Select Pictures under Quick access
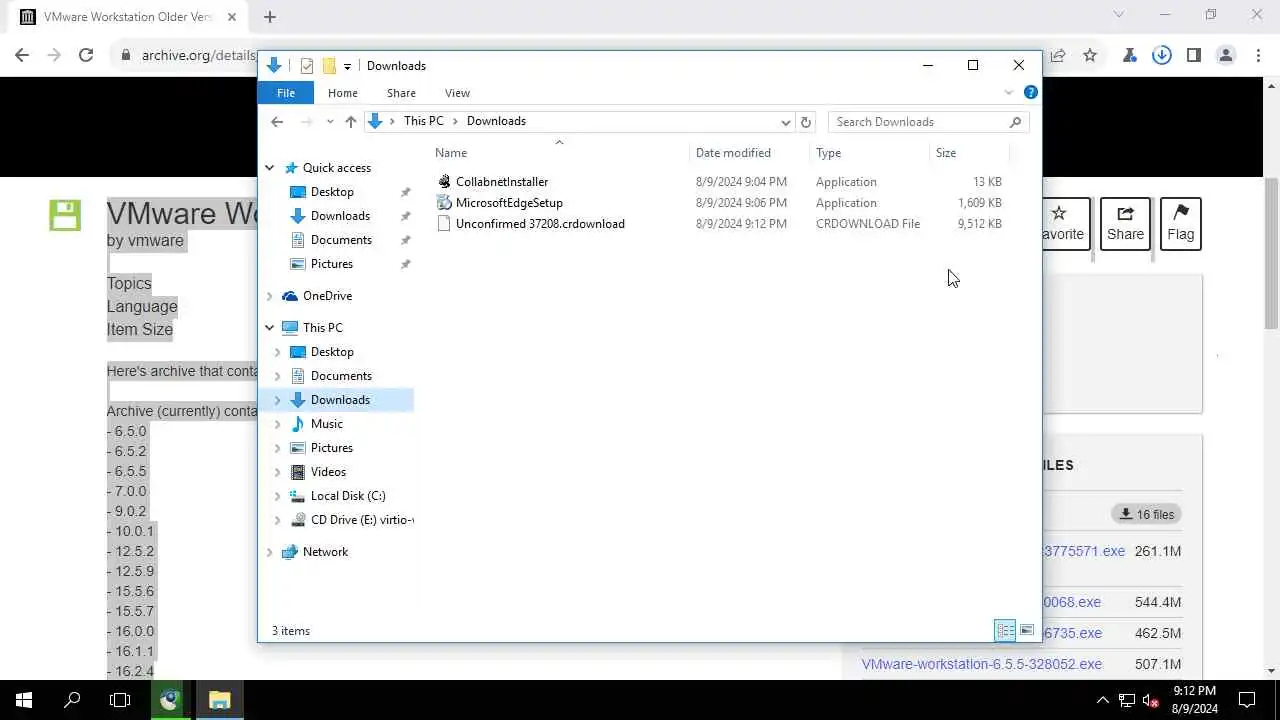 pyautogui.click(x=331, y=264)
